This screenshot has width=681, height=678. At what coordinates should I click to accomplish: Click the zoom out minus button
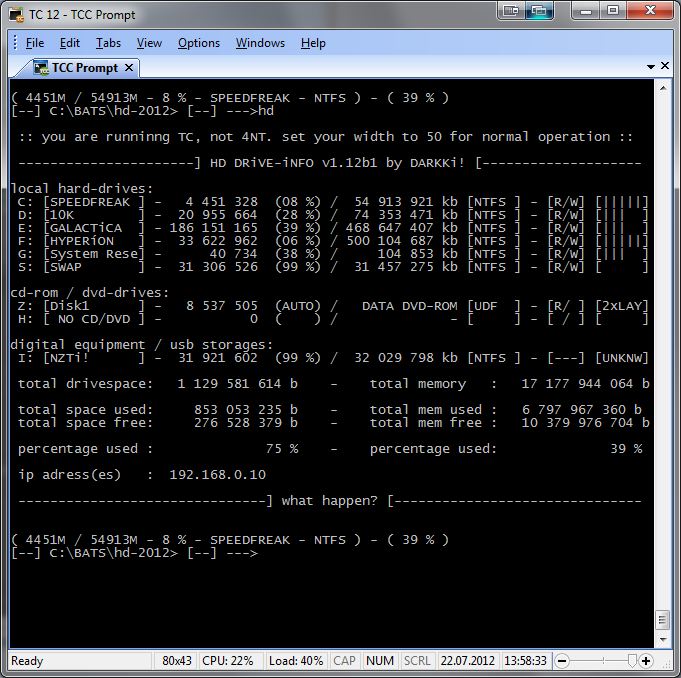[x=562, y=661]
